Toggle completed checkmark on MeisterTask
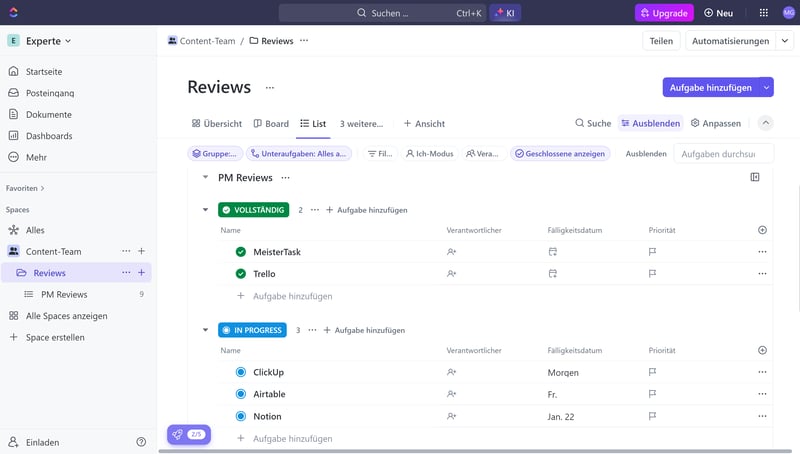Image resolution: width=800 pixels, height=454 pixels. point(240,252)
